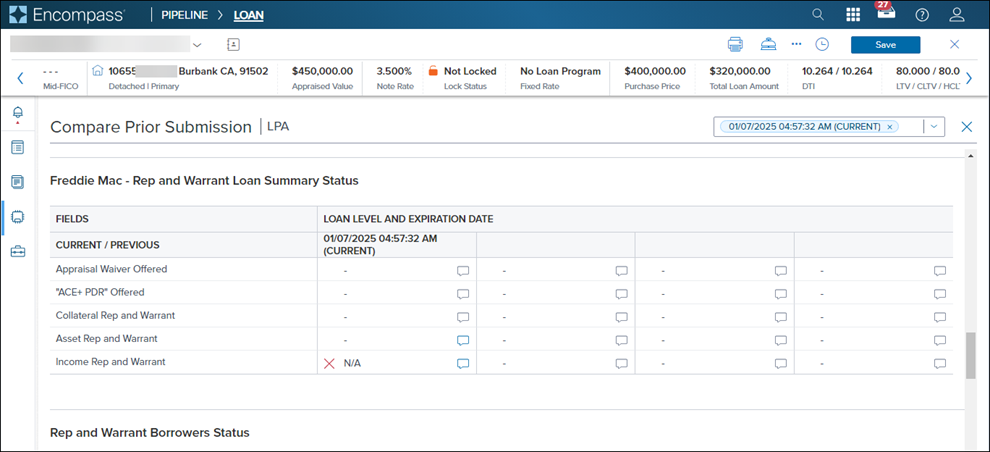Click the home icon beside the address
The width and height of the screenshot is (990, 452).
click(x=98, y=70)
